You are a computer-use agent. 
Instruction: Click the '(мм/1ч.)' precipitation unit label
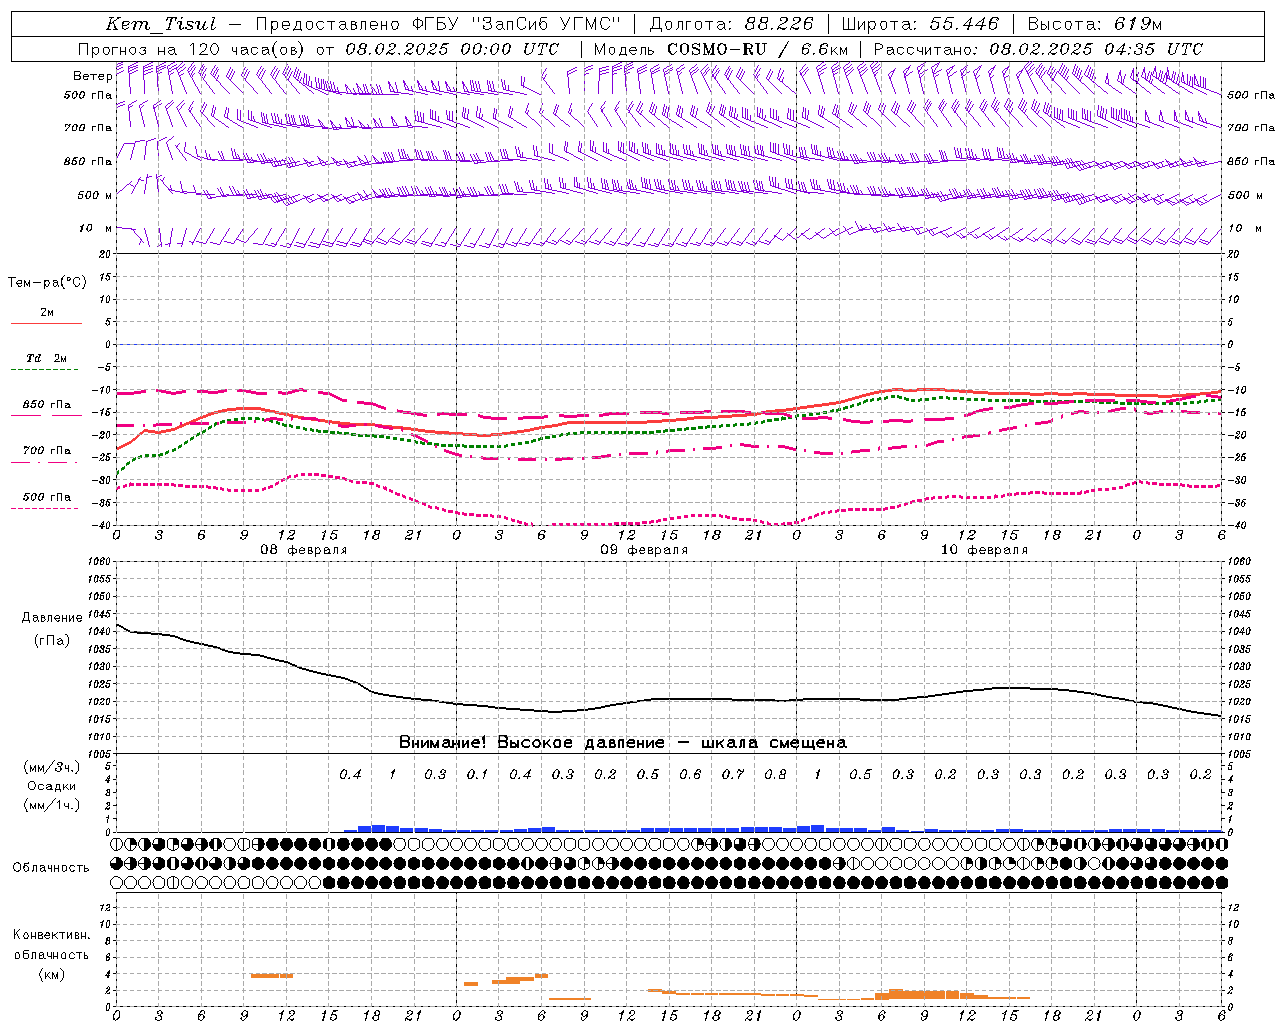coord(52,805)
